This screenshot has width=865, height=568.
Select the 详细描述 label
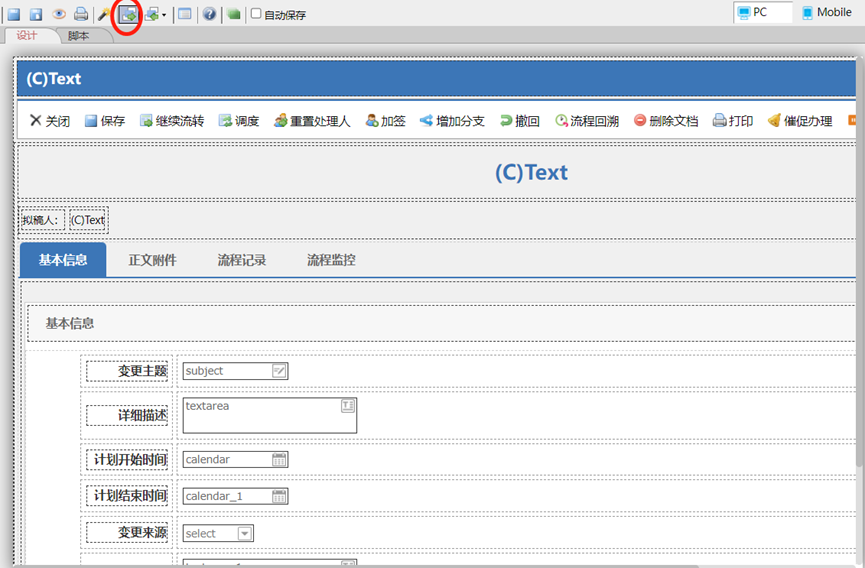coord(127,415)
